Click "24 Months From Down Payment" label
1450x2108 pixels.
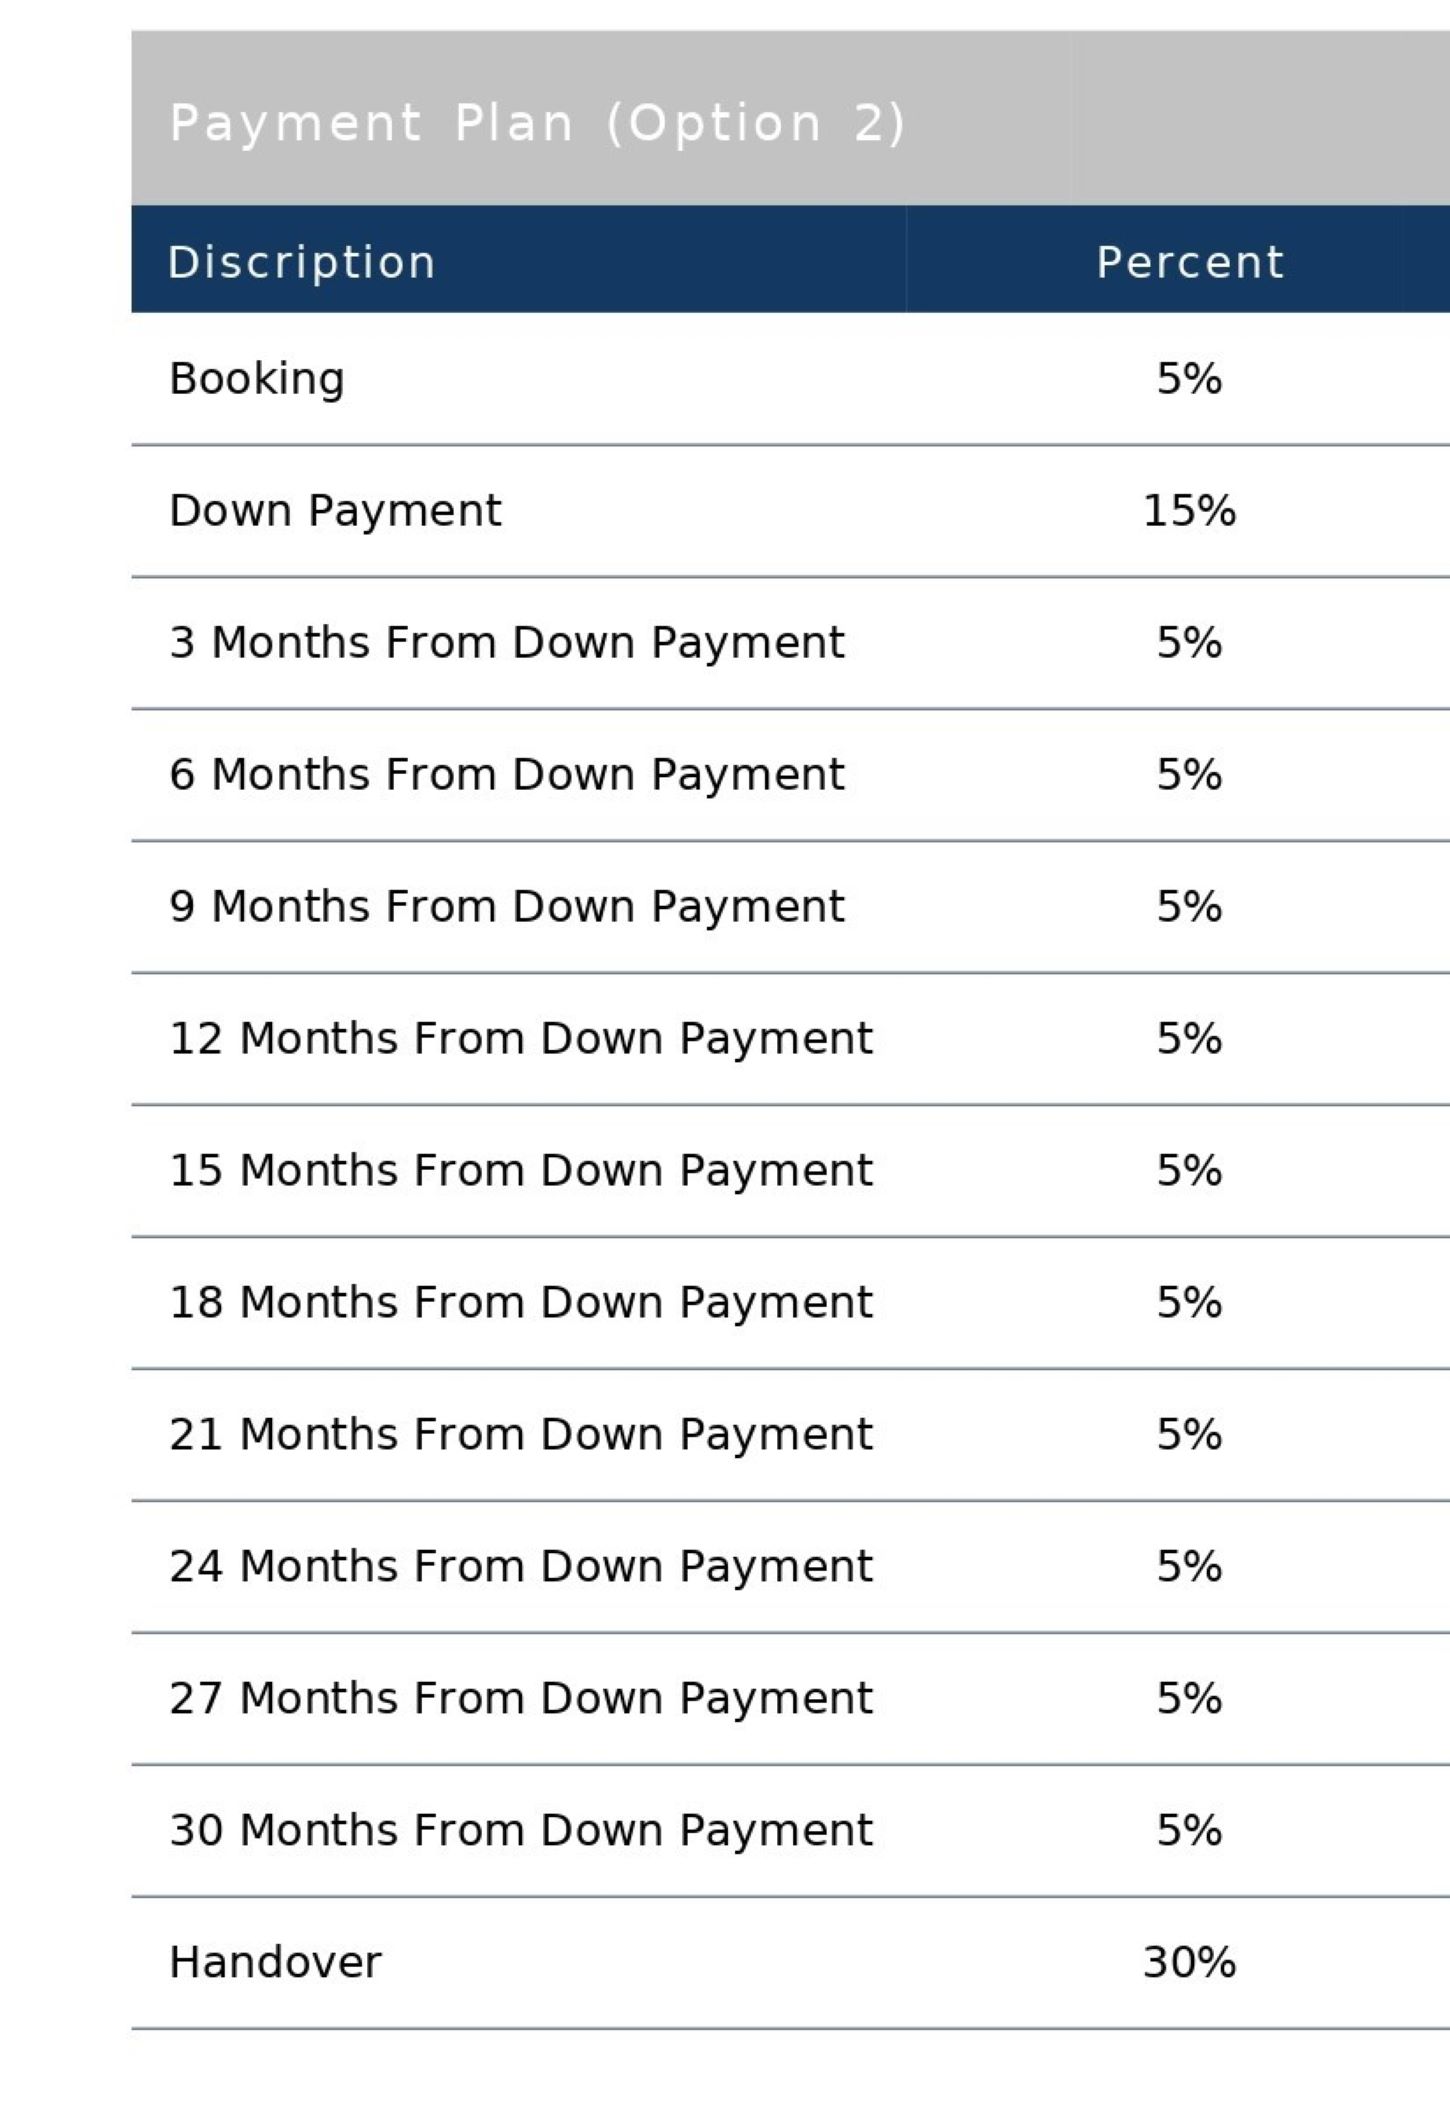tap(521, 1567)
